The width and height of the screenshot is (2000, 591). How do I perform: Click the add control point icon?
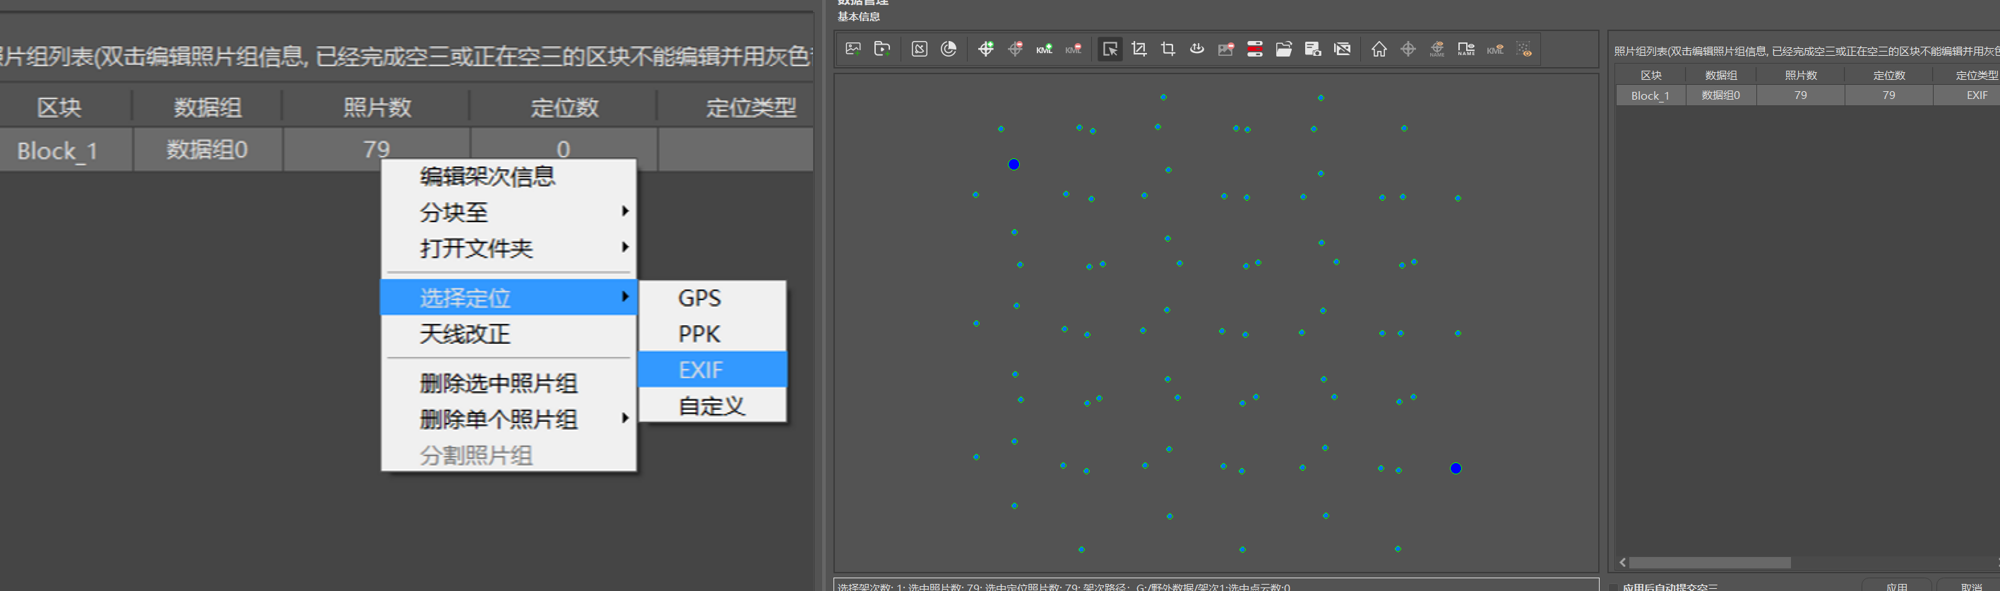pos(986,49)
